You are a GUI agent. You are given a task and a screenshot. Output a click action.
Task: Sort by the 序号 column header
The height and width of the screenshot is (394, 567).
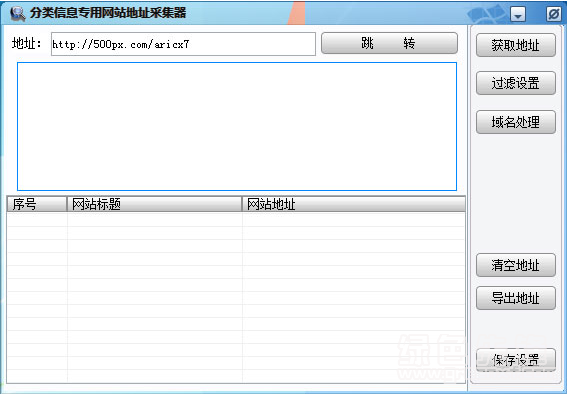37,204
